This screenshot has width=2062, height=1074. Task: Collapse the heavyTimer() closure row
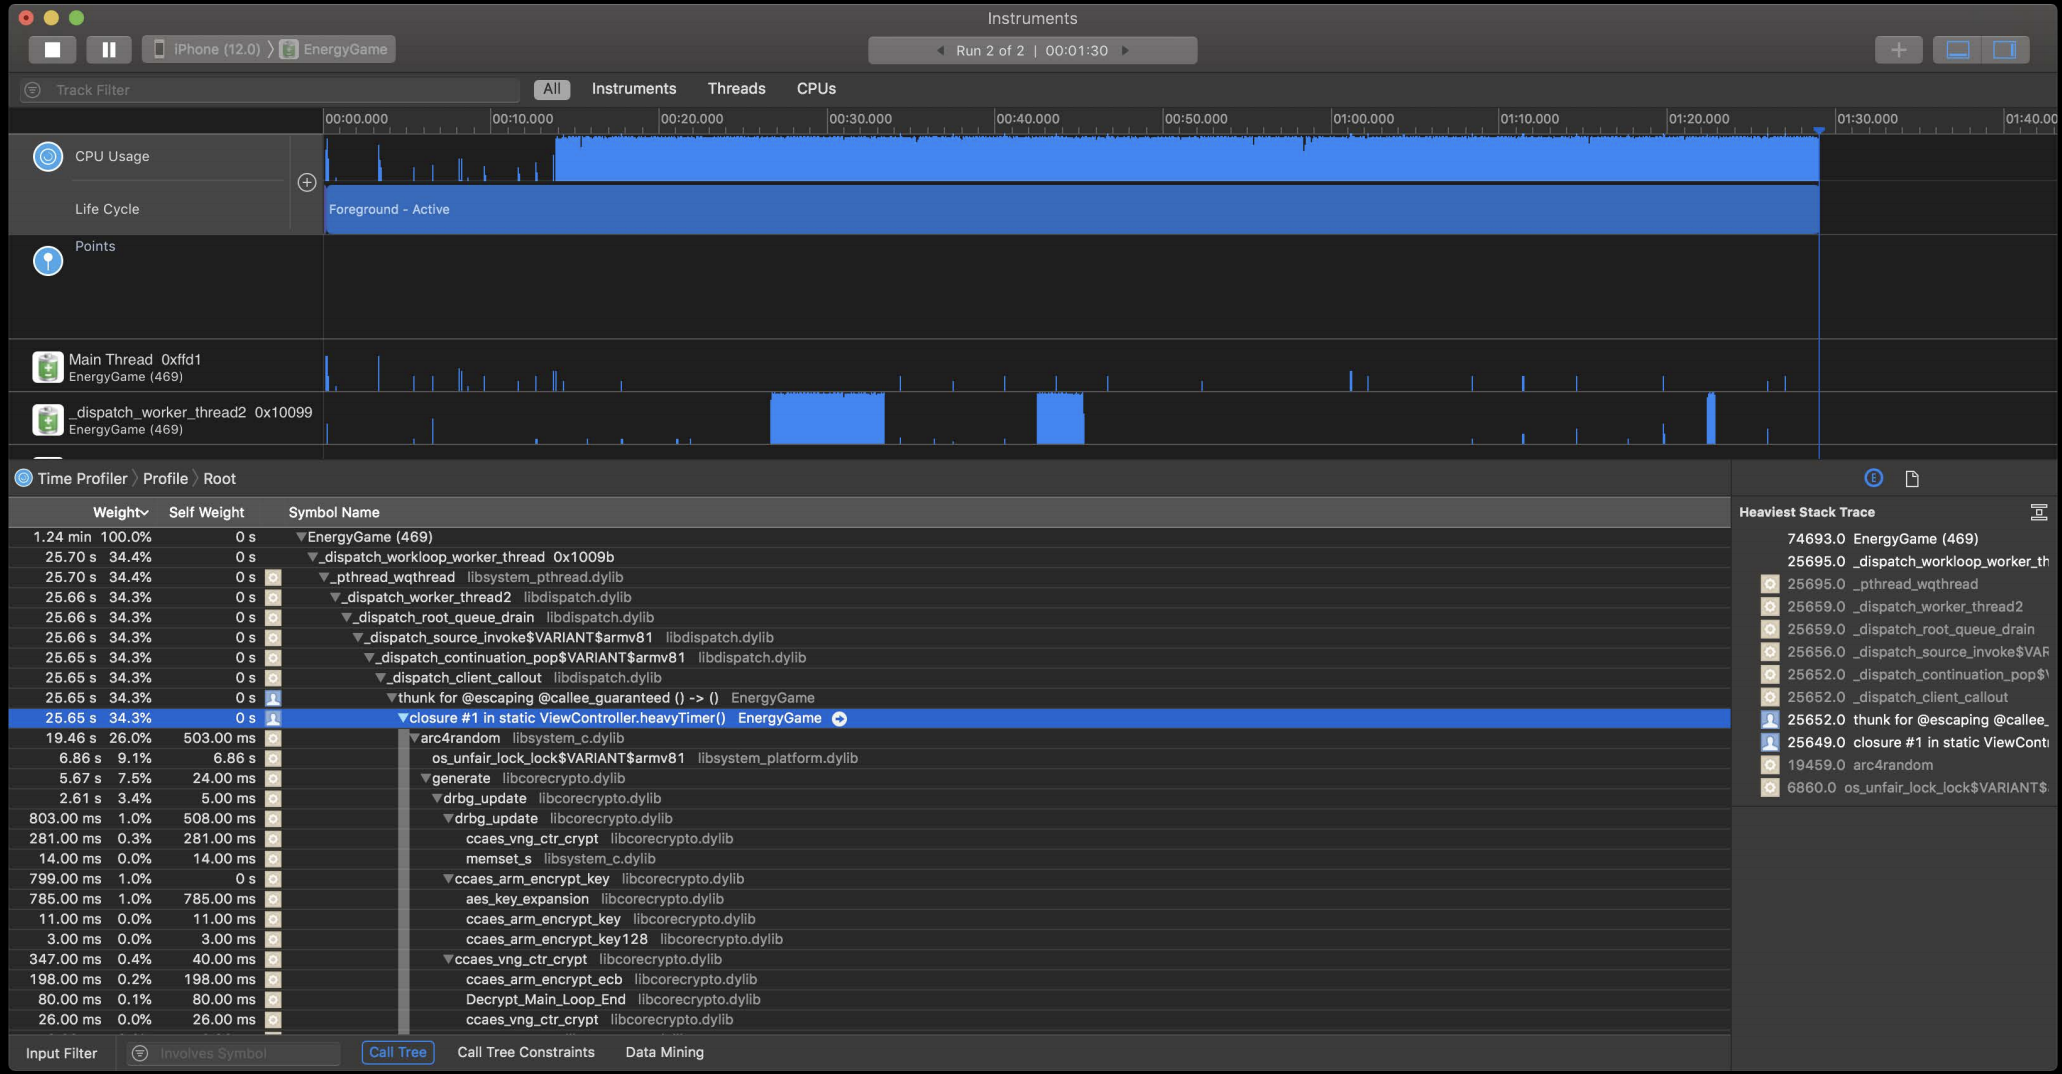403,718
